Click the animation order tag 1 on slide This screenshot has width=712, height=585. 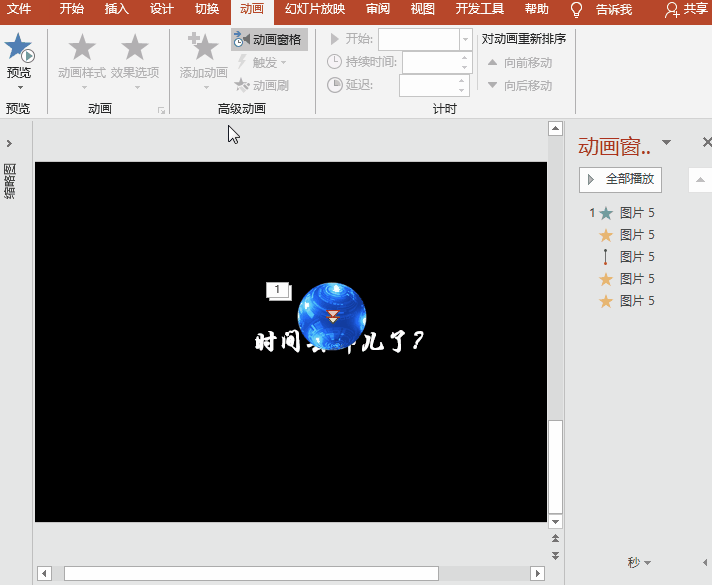pyautogui.click(x=277, y=290)
